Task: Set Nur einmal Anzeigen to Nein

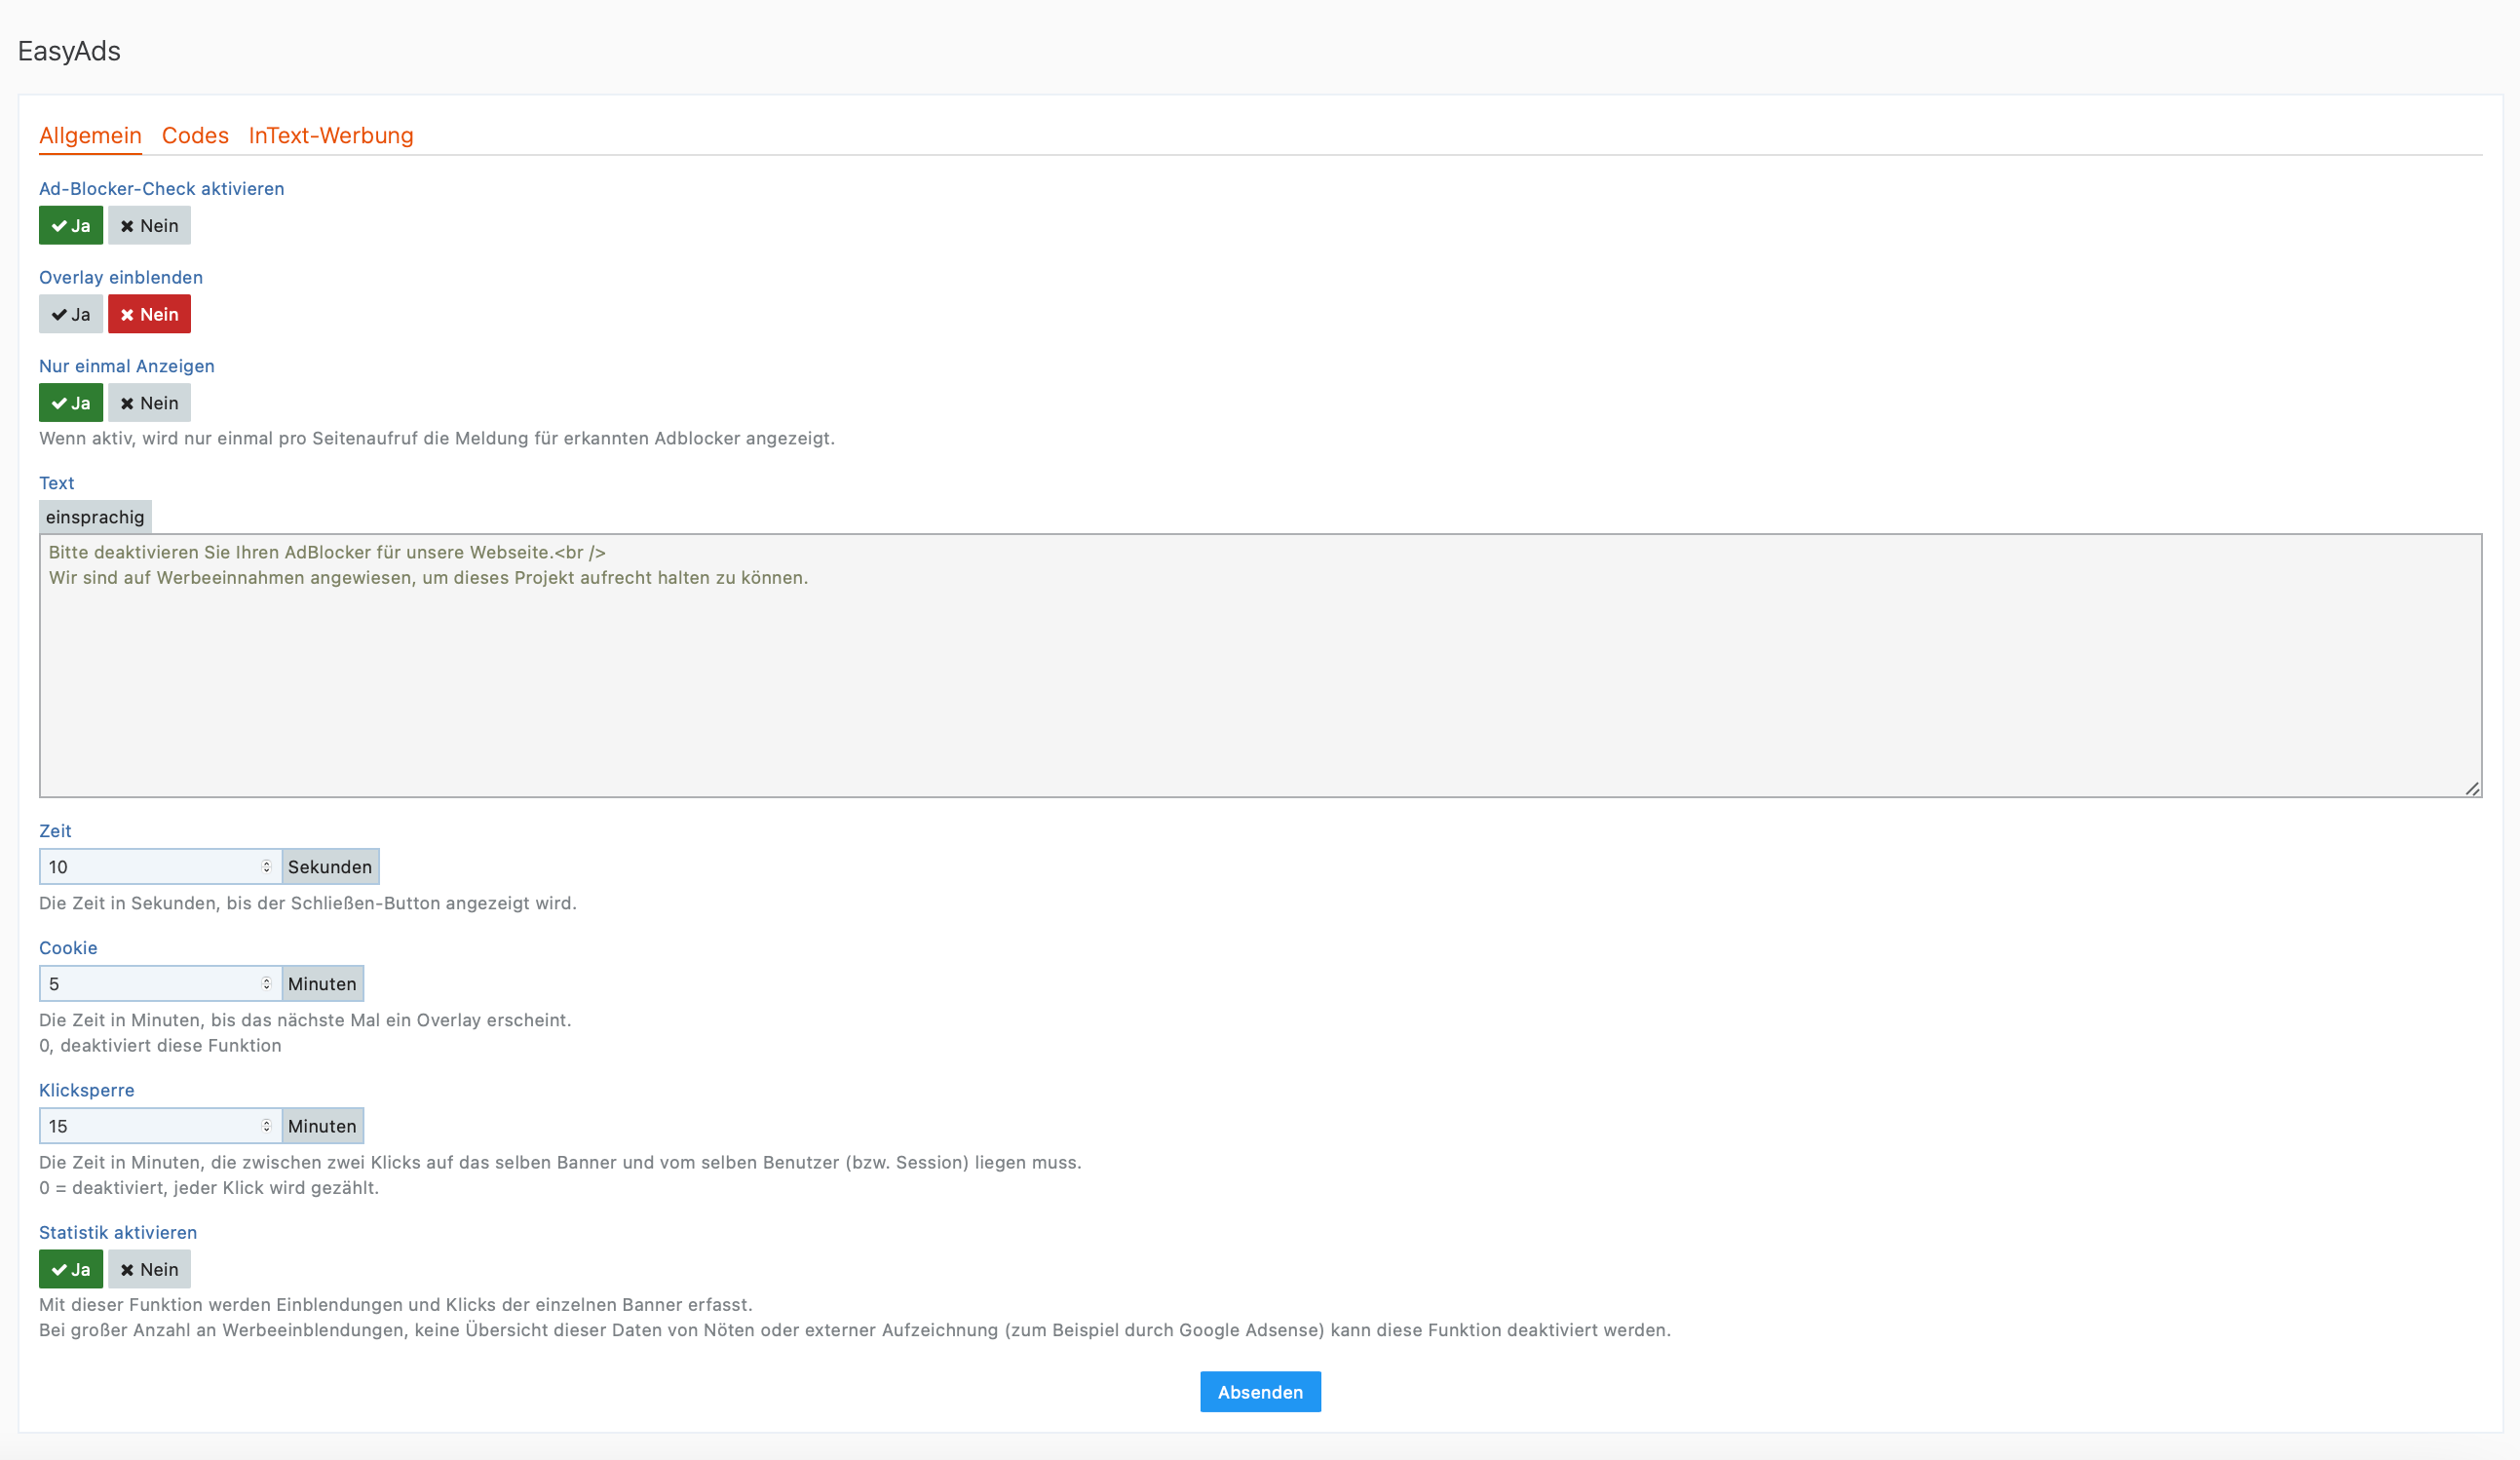Action: 149,403
